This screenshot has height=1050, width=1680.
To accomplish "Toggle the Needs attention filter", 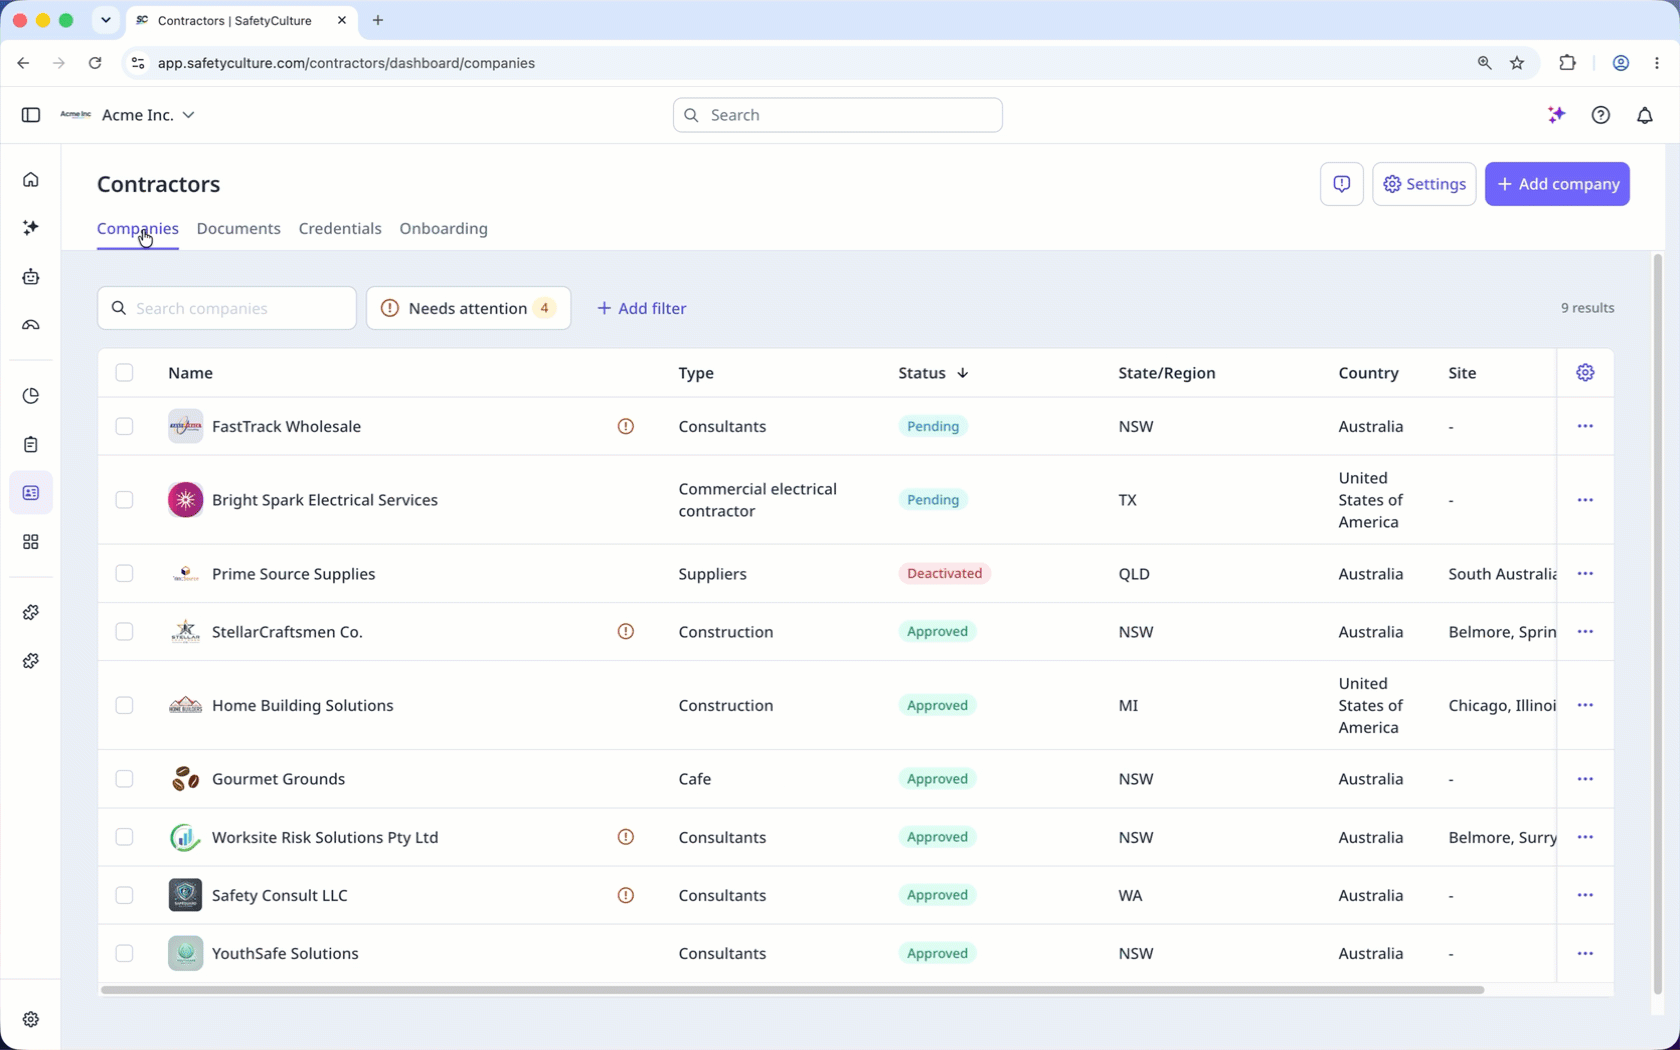I will 468,308.
